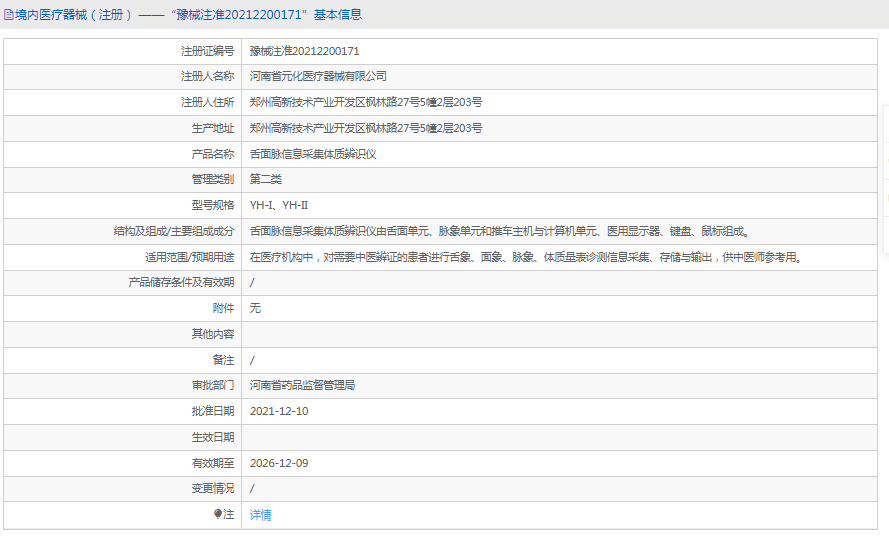The image size is (889, 538).
Task: Select product name 舌面脉信息采集体质辨识仪
Action: coord(313,154)
